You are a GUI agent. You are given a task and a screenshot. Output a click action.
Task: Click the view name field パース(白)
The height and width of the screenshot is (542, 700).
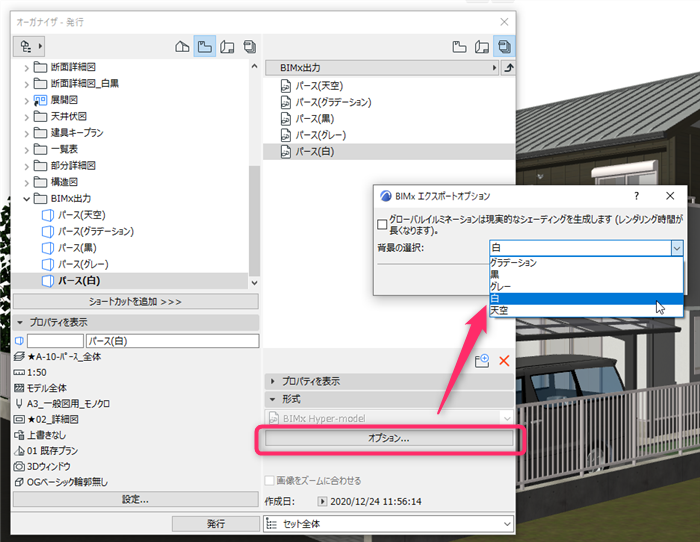[x=172, y=341]
